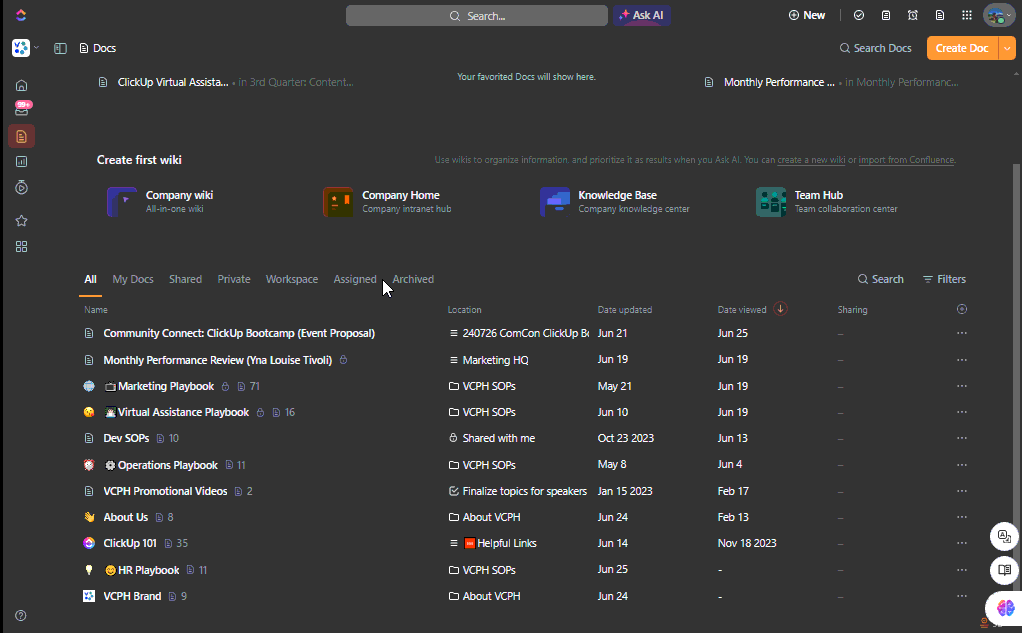Click the New button in the top bar

pos(807,15)
